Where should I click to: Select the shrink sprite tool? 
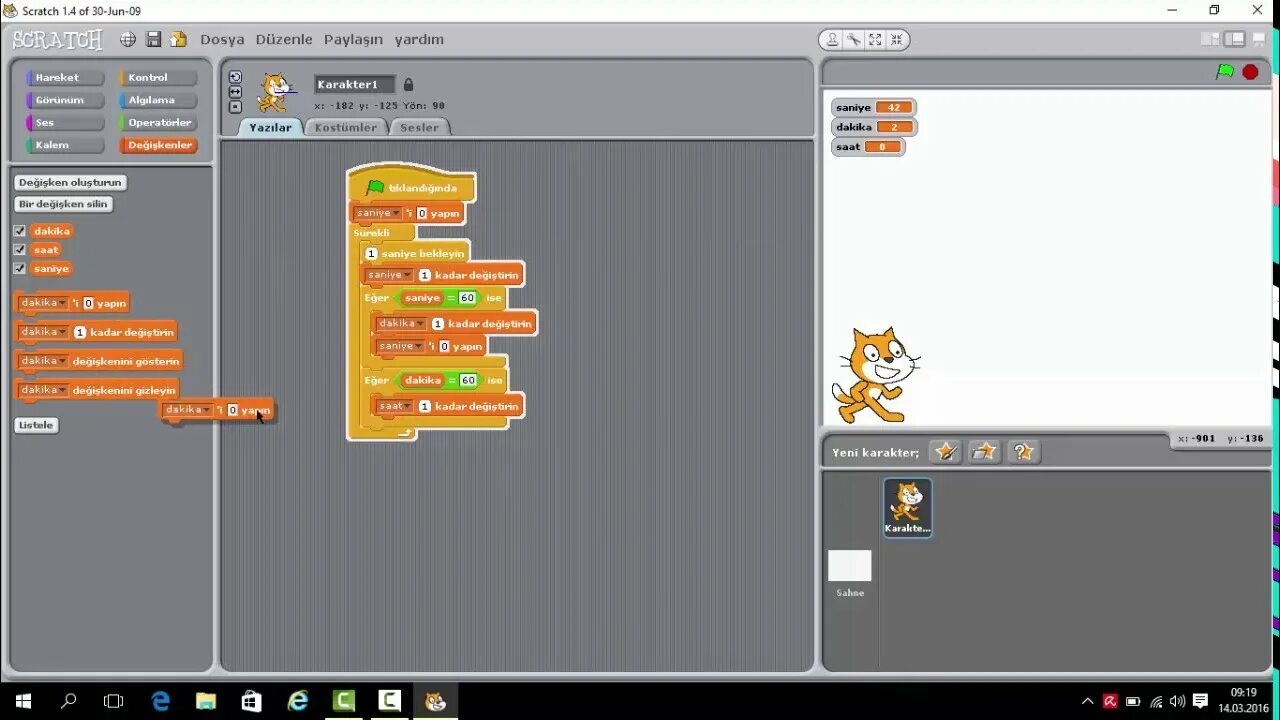(x=896, y=40)
